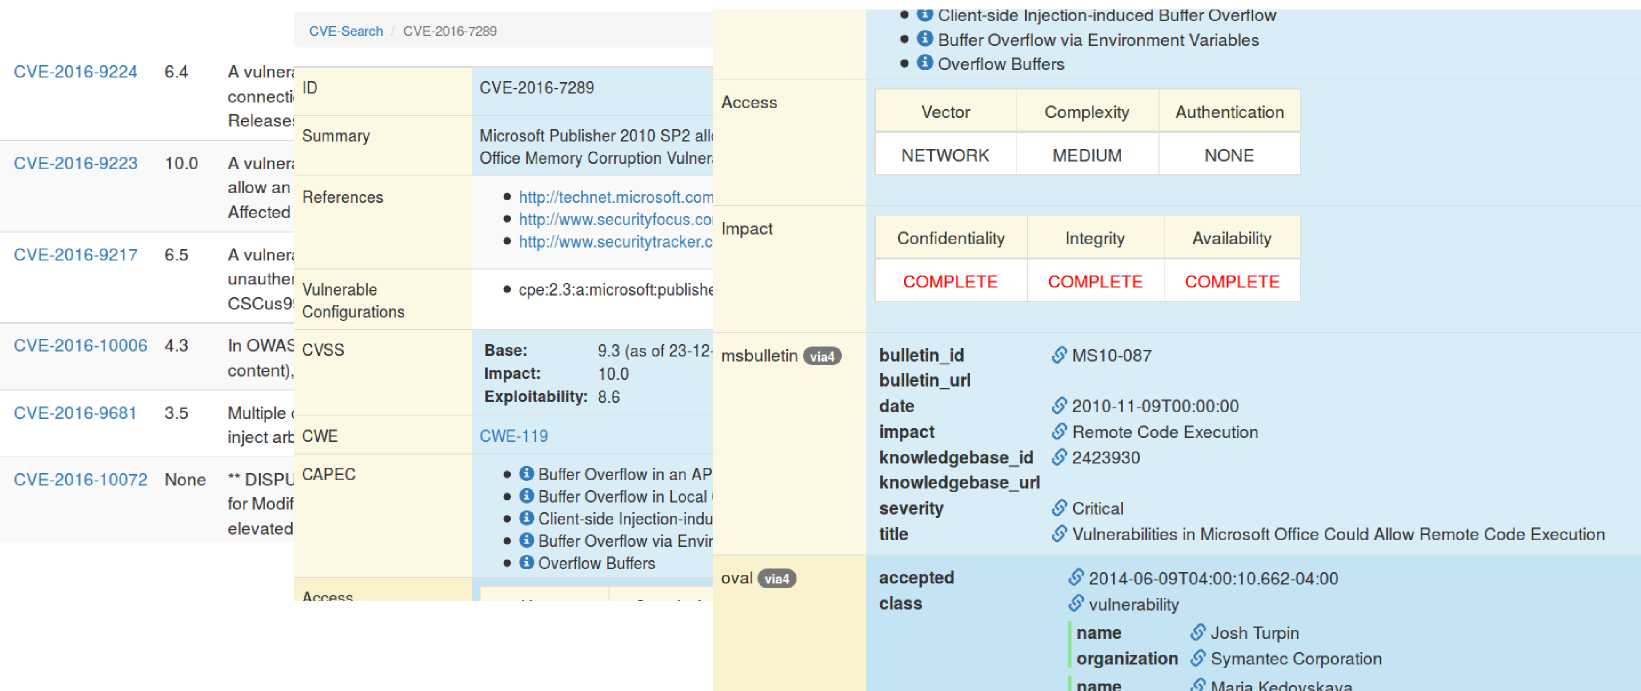1641x691 pixels.
Task: Click link icon beside vulnerability class
Action: pos(1076,604)
